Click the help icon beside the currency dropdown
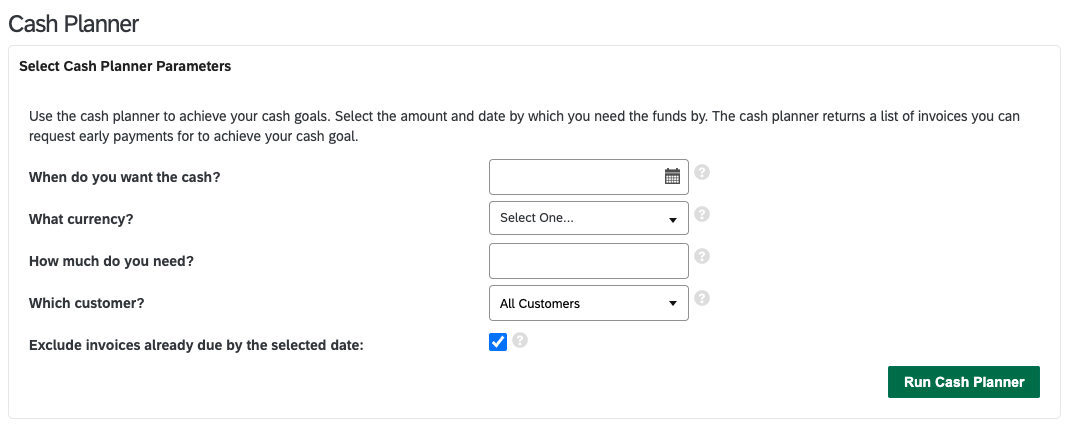Image resolution: width=1071 pixels, height=428 pixels. coord(702,214)
